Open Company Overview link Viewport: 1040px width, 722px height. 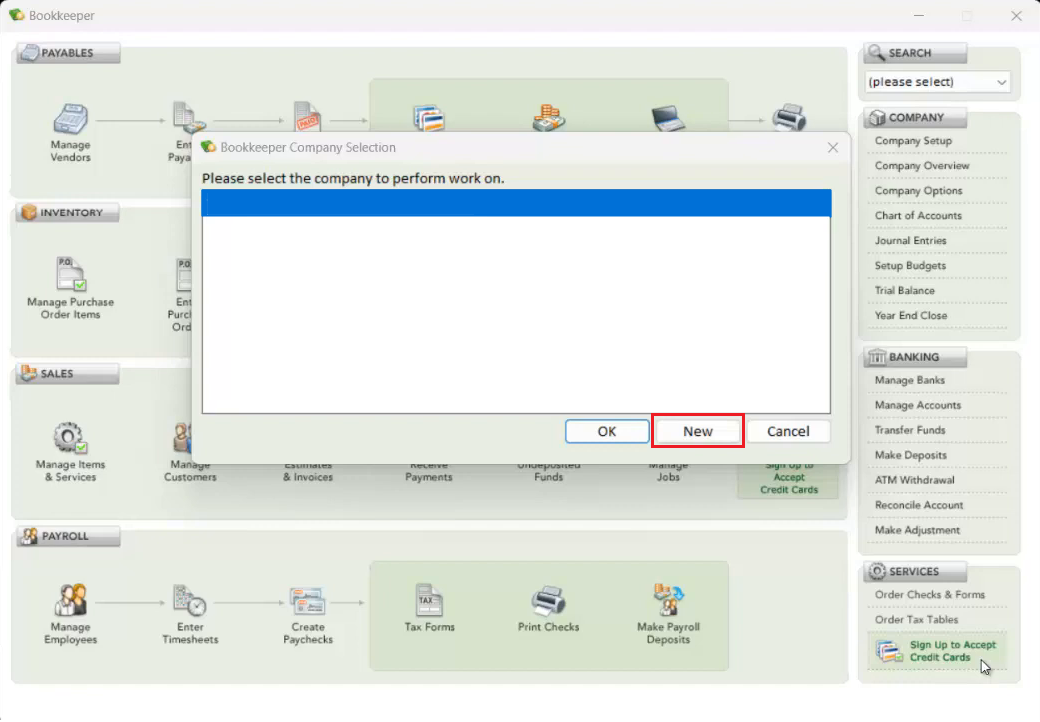(x=922, y=166)
